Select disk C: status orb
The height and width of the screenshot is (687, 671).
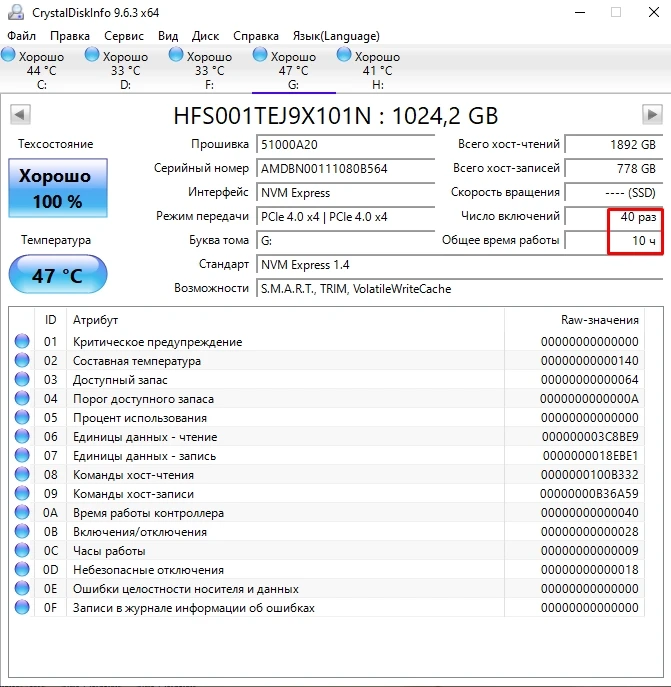(8, 55)
